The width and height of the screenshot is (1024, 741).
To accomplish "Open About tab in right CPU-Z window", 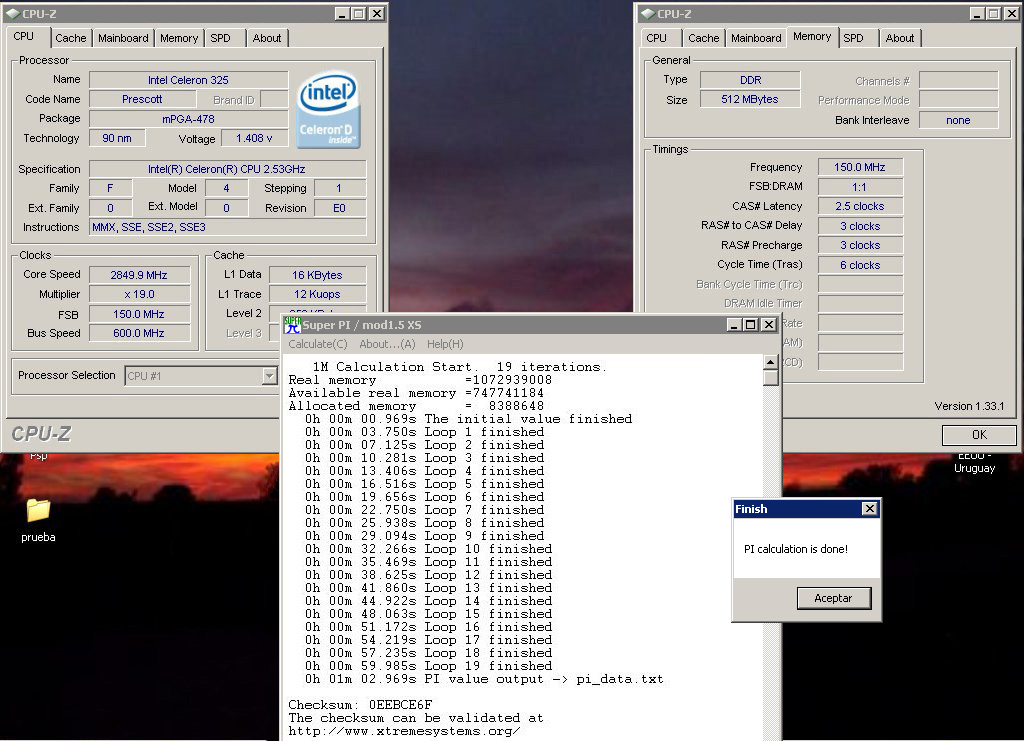I will tap(900, 38).
